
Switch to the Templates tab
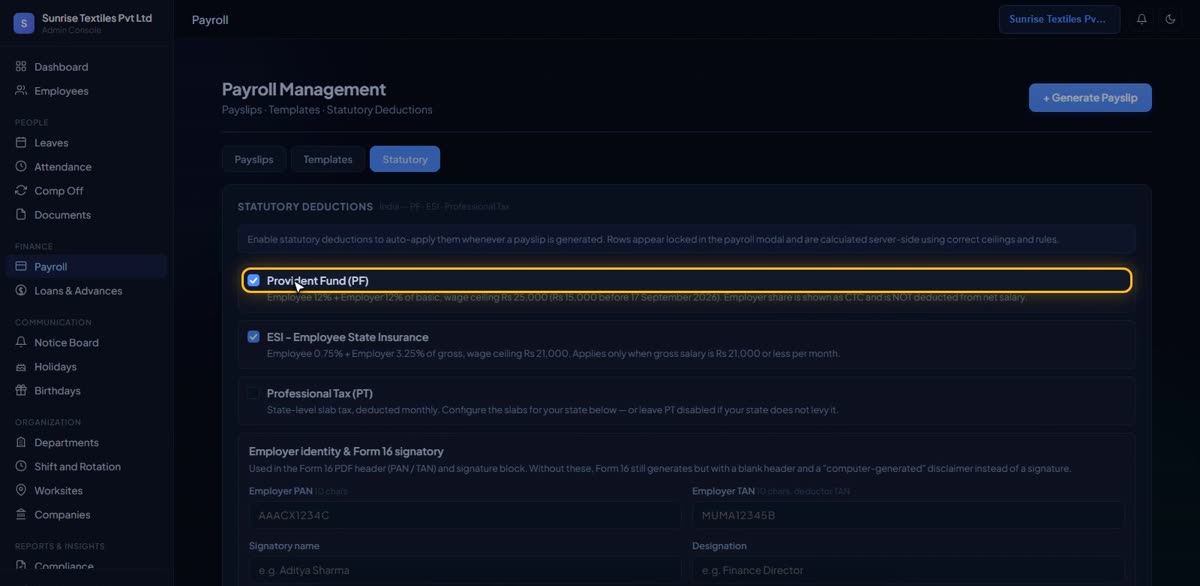coord(328,159)
